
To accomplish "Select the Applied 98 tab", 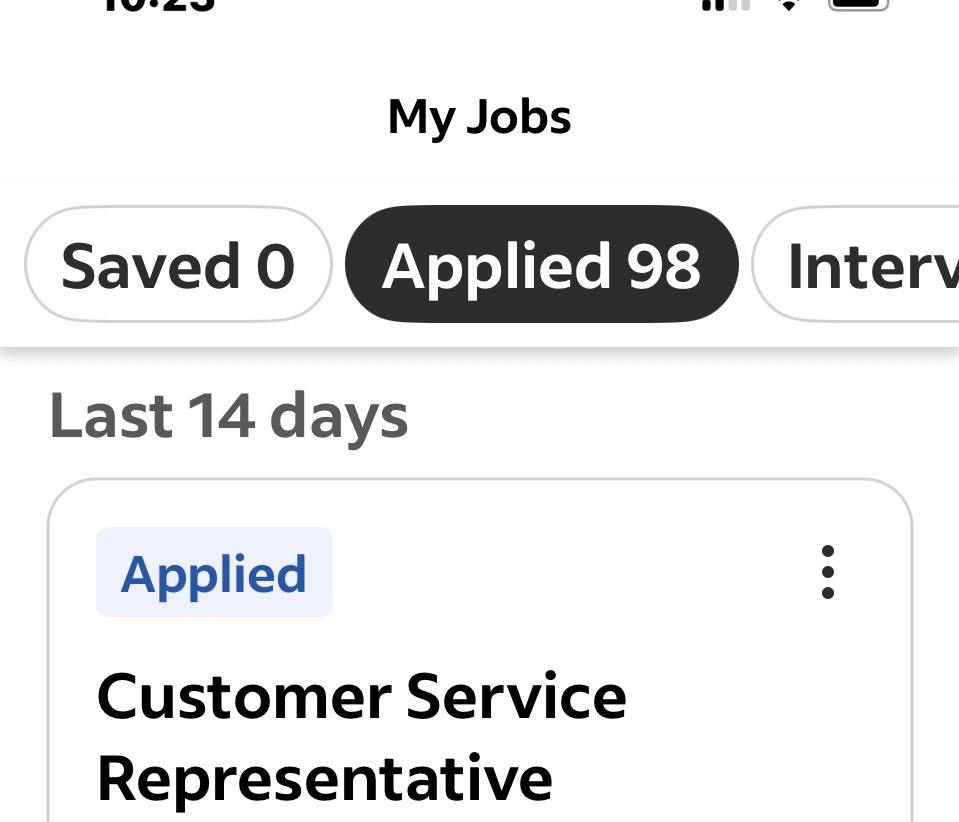I will 541,265.
